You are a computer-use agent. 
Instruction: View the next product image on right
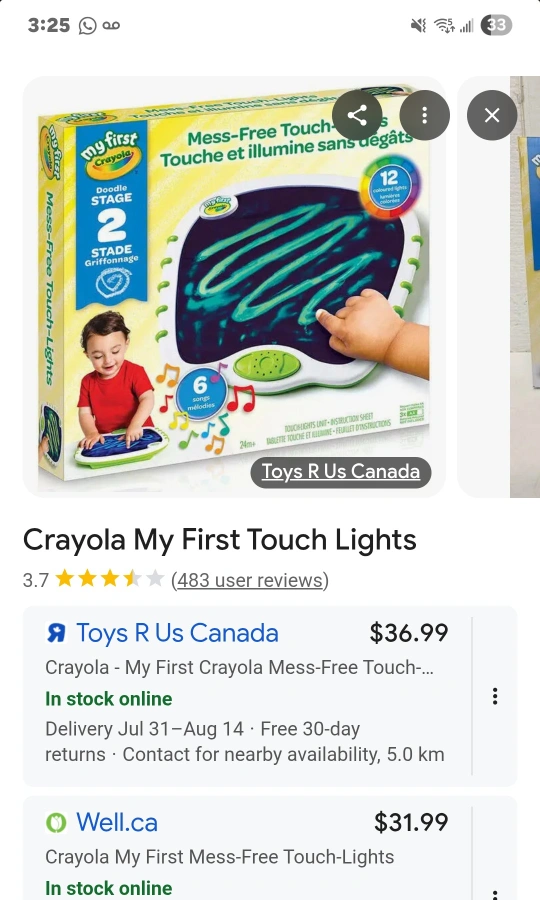[x=499, y=286]
